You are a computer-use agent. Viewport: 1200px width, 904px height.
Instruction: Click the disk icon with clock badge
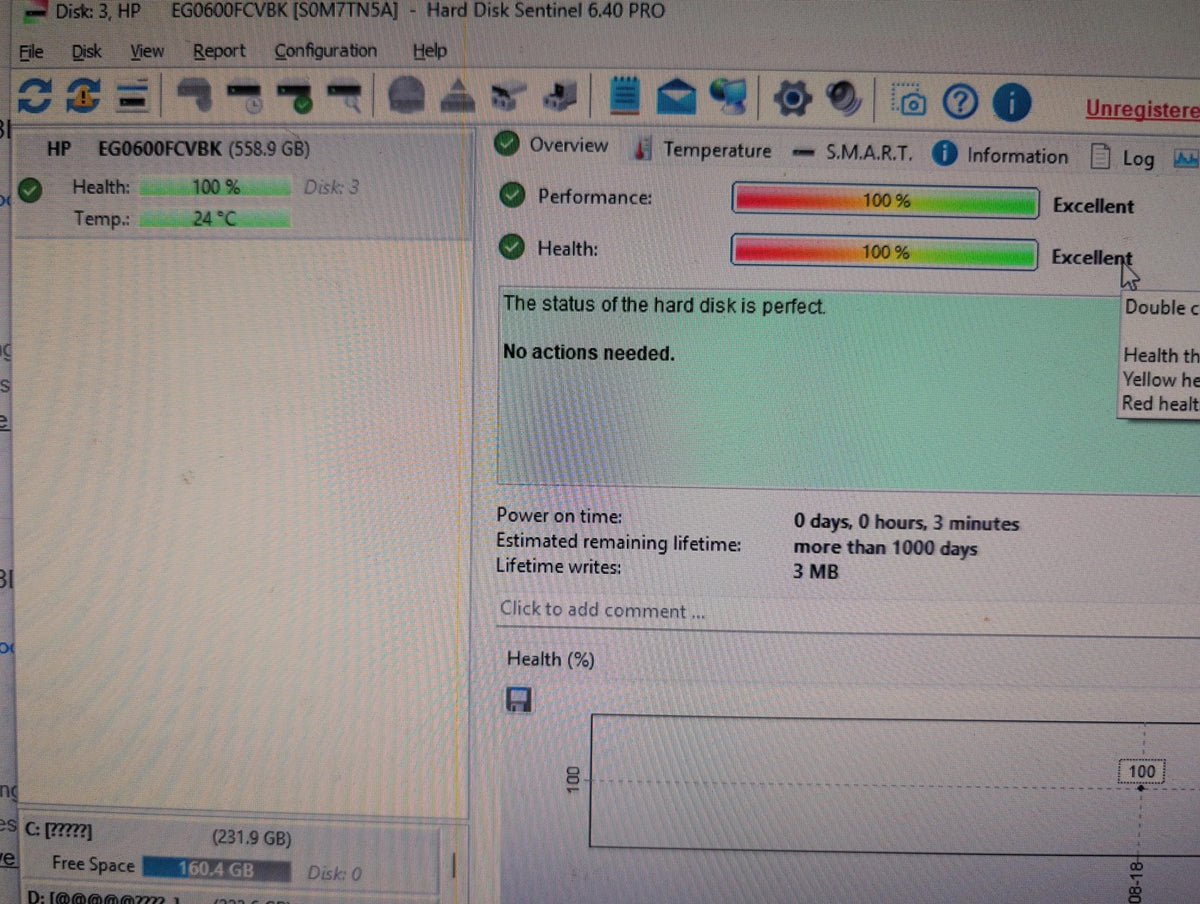point(243,98)
